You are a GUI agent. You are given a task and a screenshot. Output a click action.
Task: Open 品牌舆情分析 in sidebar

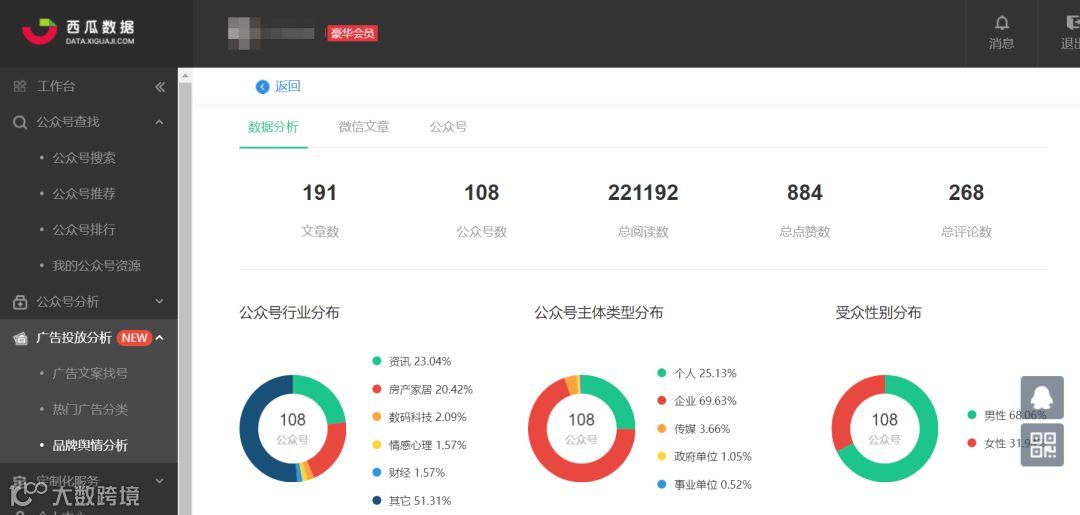tap(90, 445)
